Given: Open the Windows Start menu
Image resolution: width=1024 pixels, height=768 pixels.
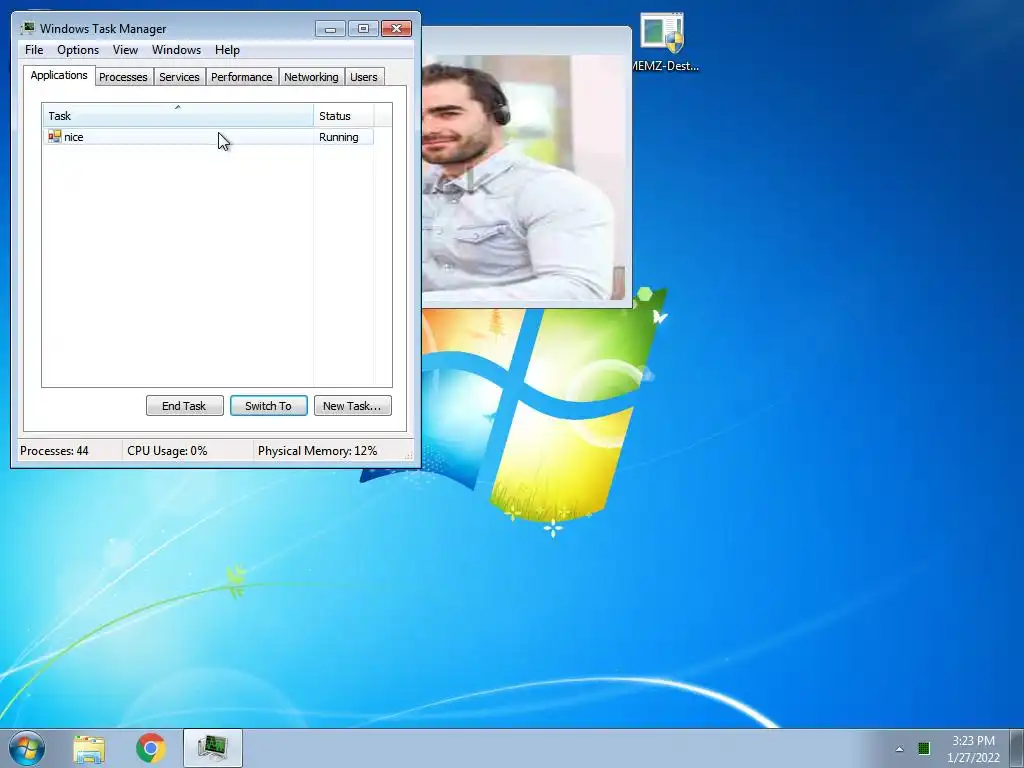Looking at the screenshot, I should (27, 748).
